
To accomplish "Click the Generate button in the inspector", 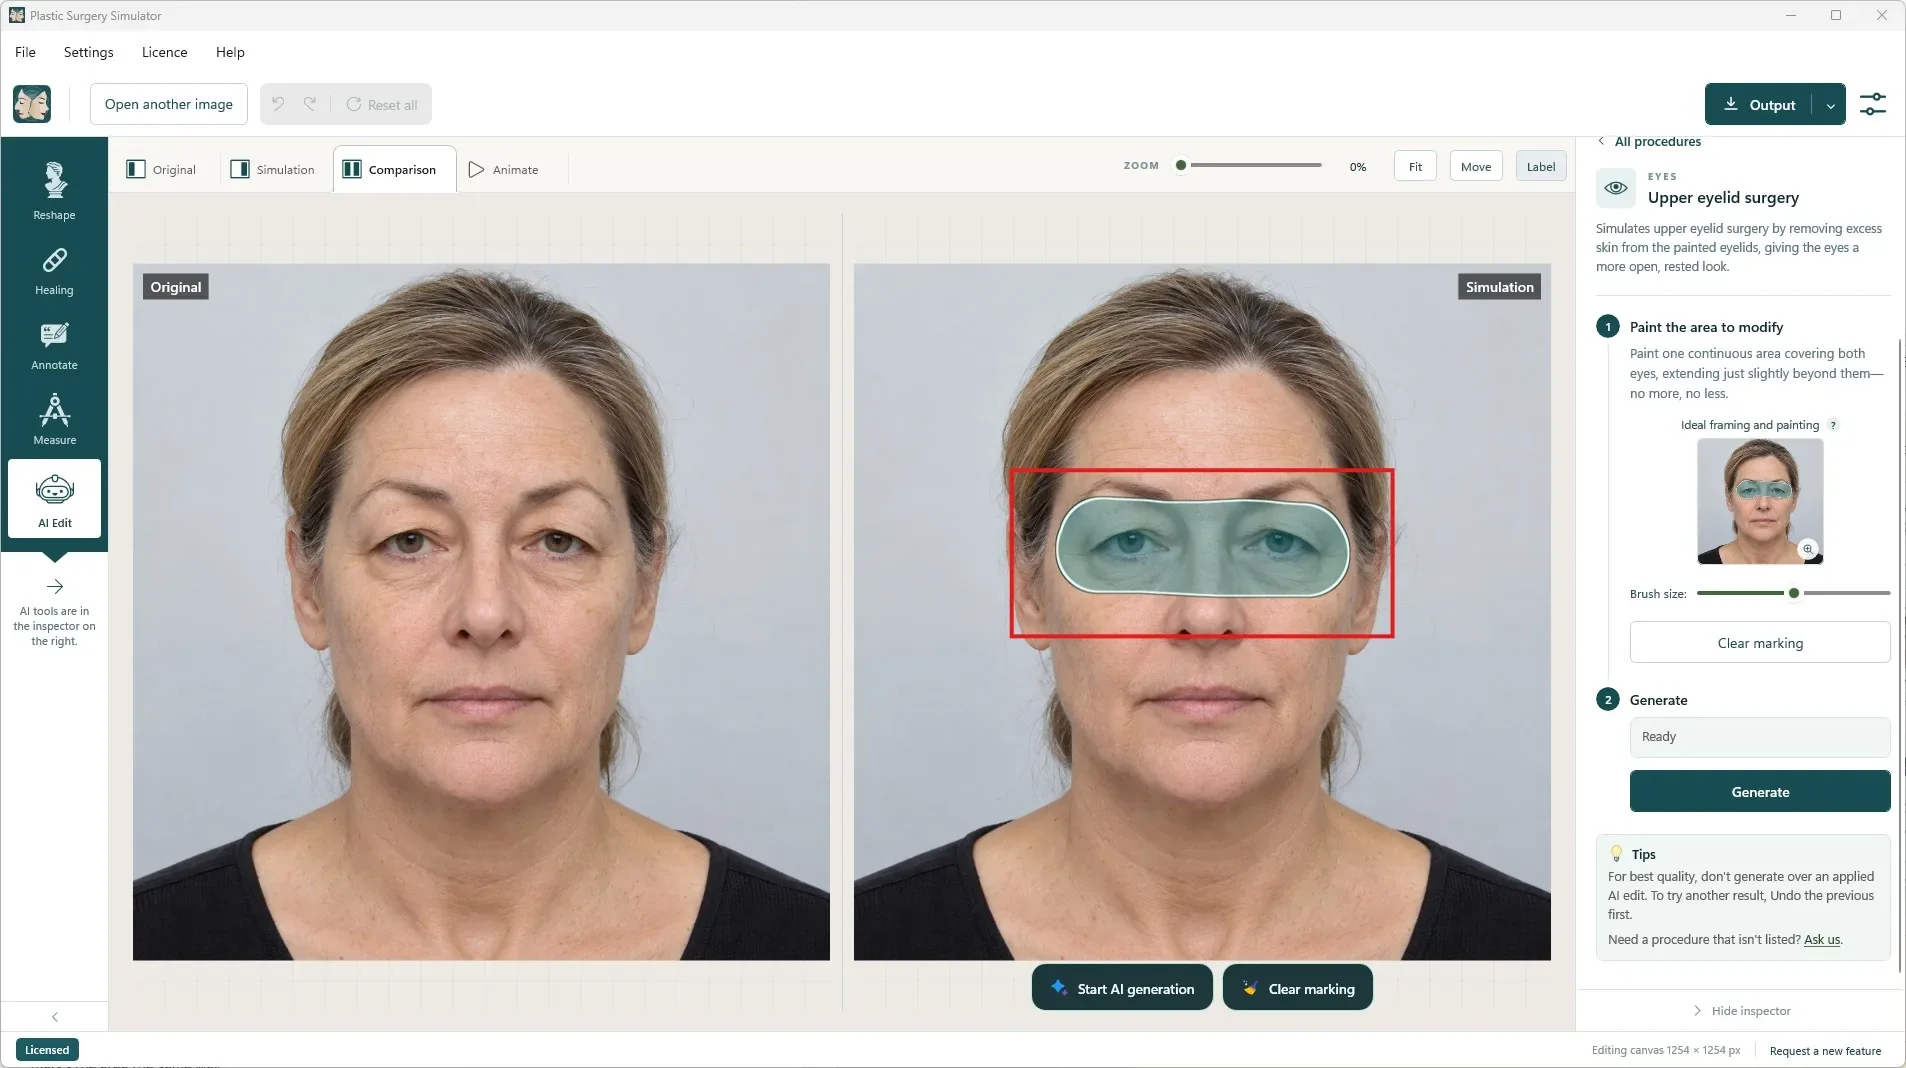I will [x=1760, y=791].
